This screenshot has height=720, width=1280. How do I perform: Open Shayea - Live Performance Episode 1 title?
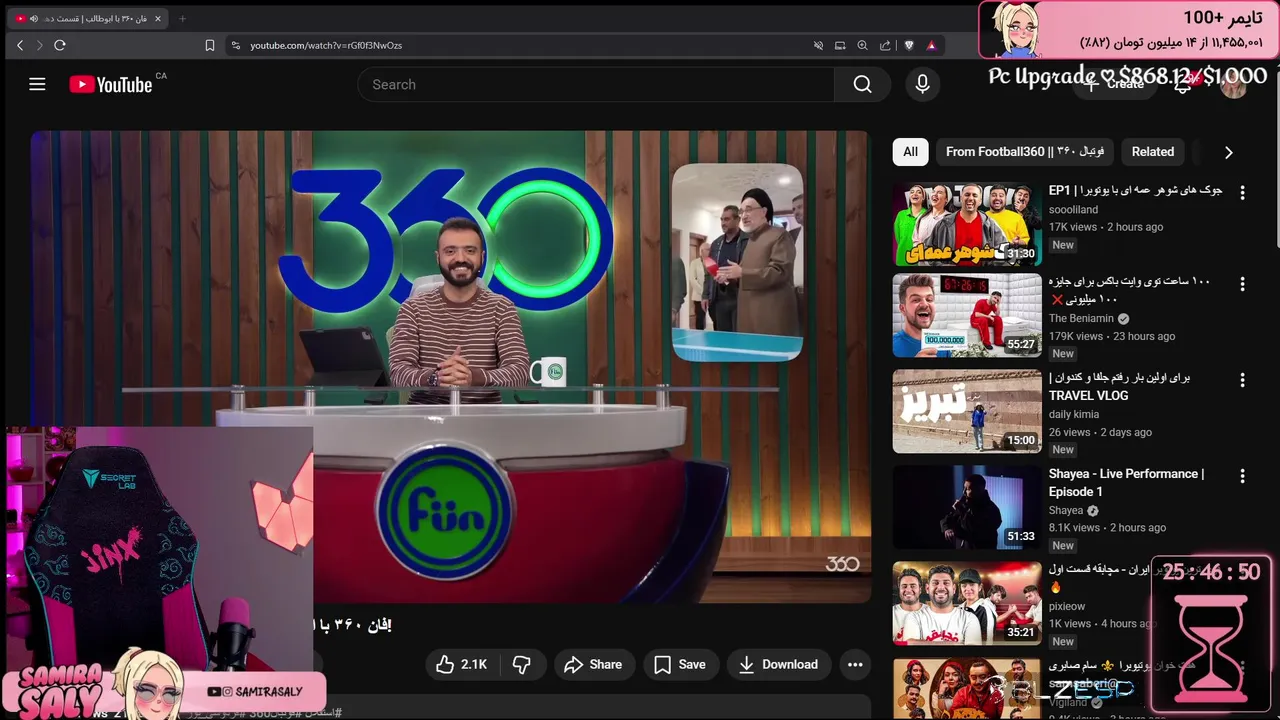pyautogui.click(x=1126, y=482)
